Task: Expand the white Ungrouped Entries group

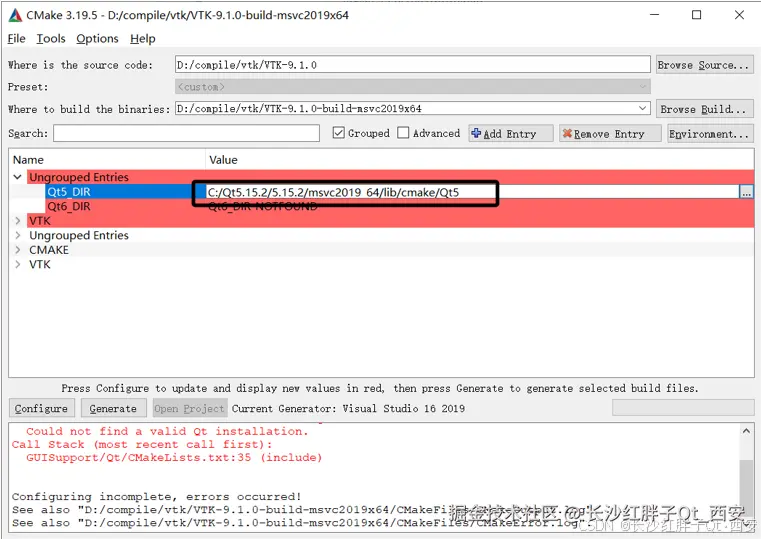Action: (17, 236)
